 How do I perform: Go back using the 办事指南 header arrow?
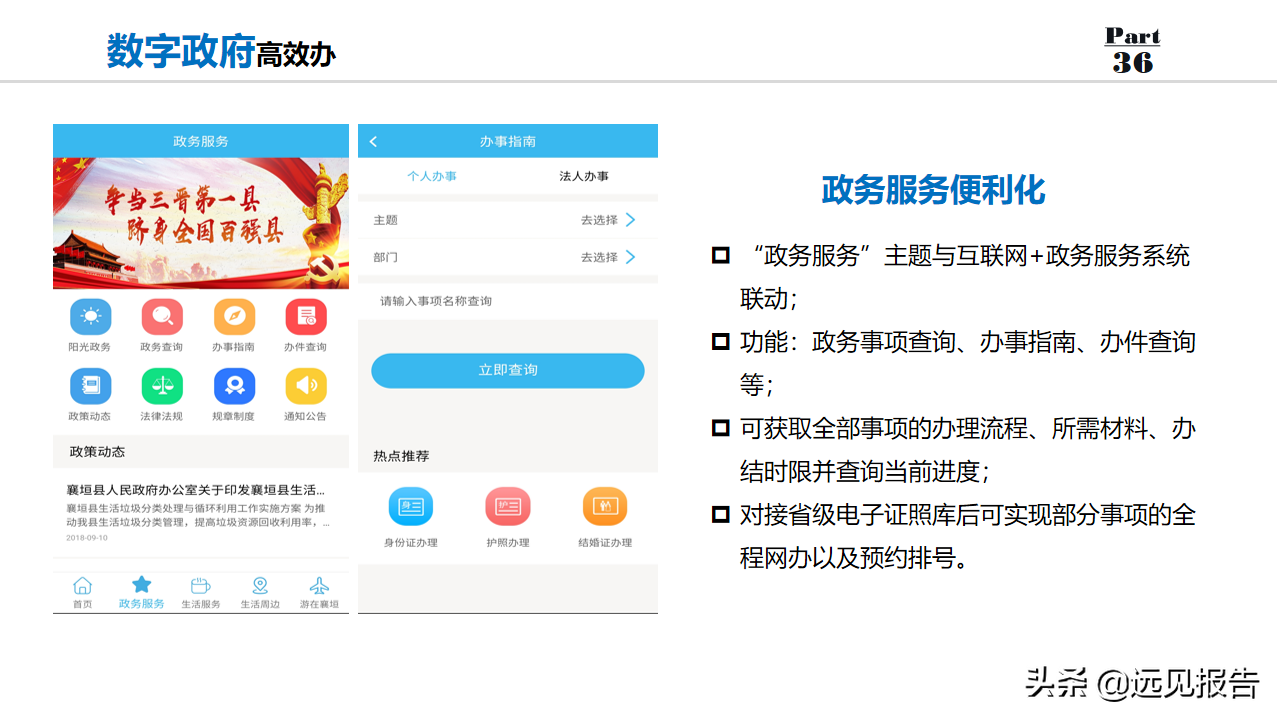[x=373, y=141]
